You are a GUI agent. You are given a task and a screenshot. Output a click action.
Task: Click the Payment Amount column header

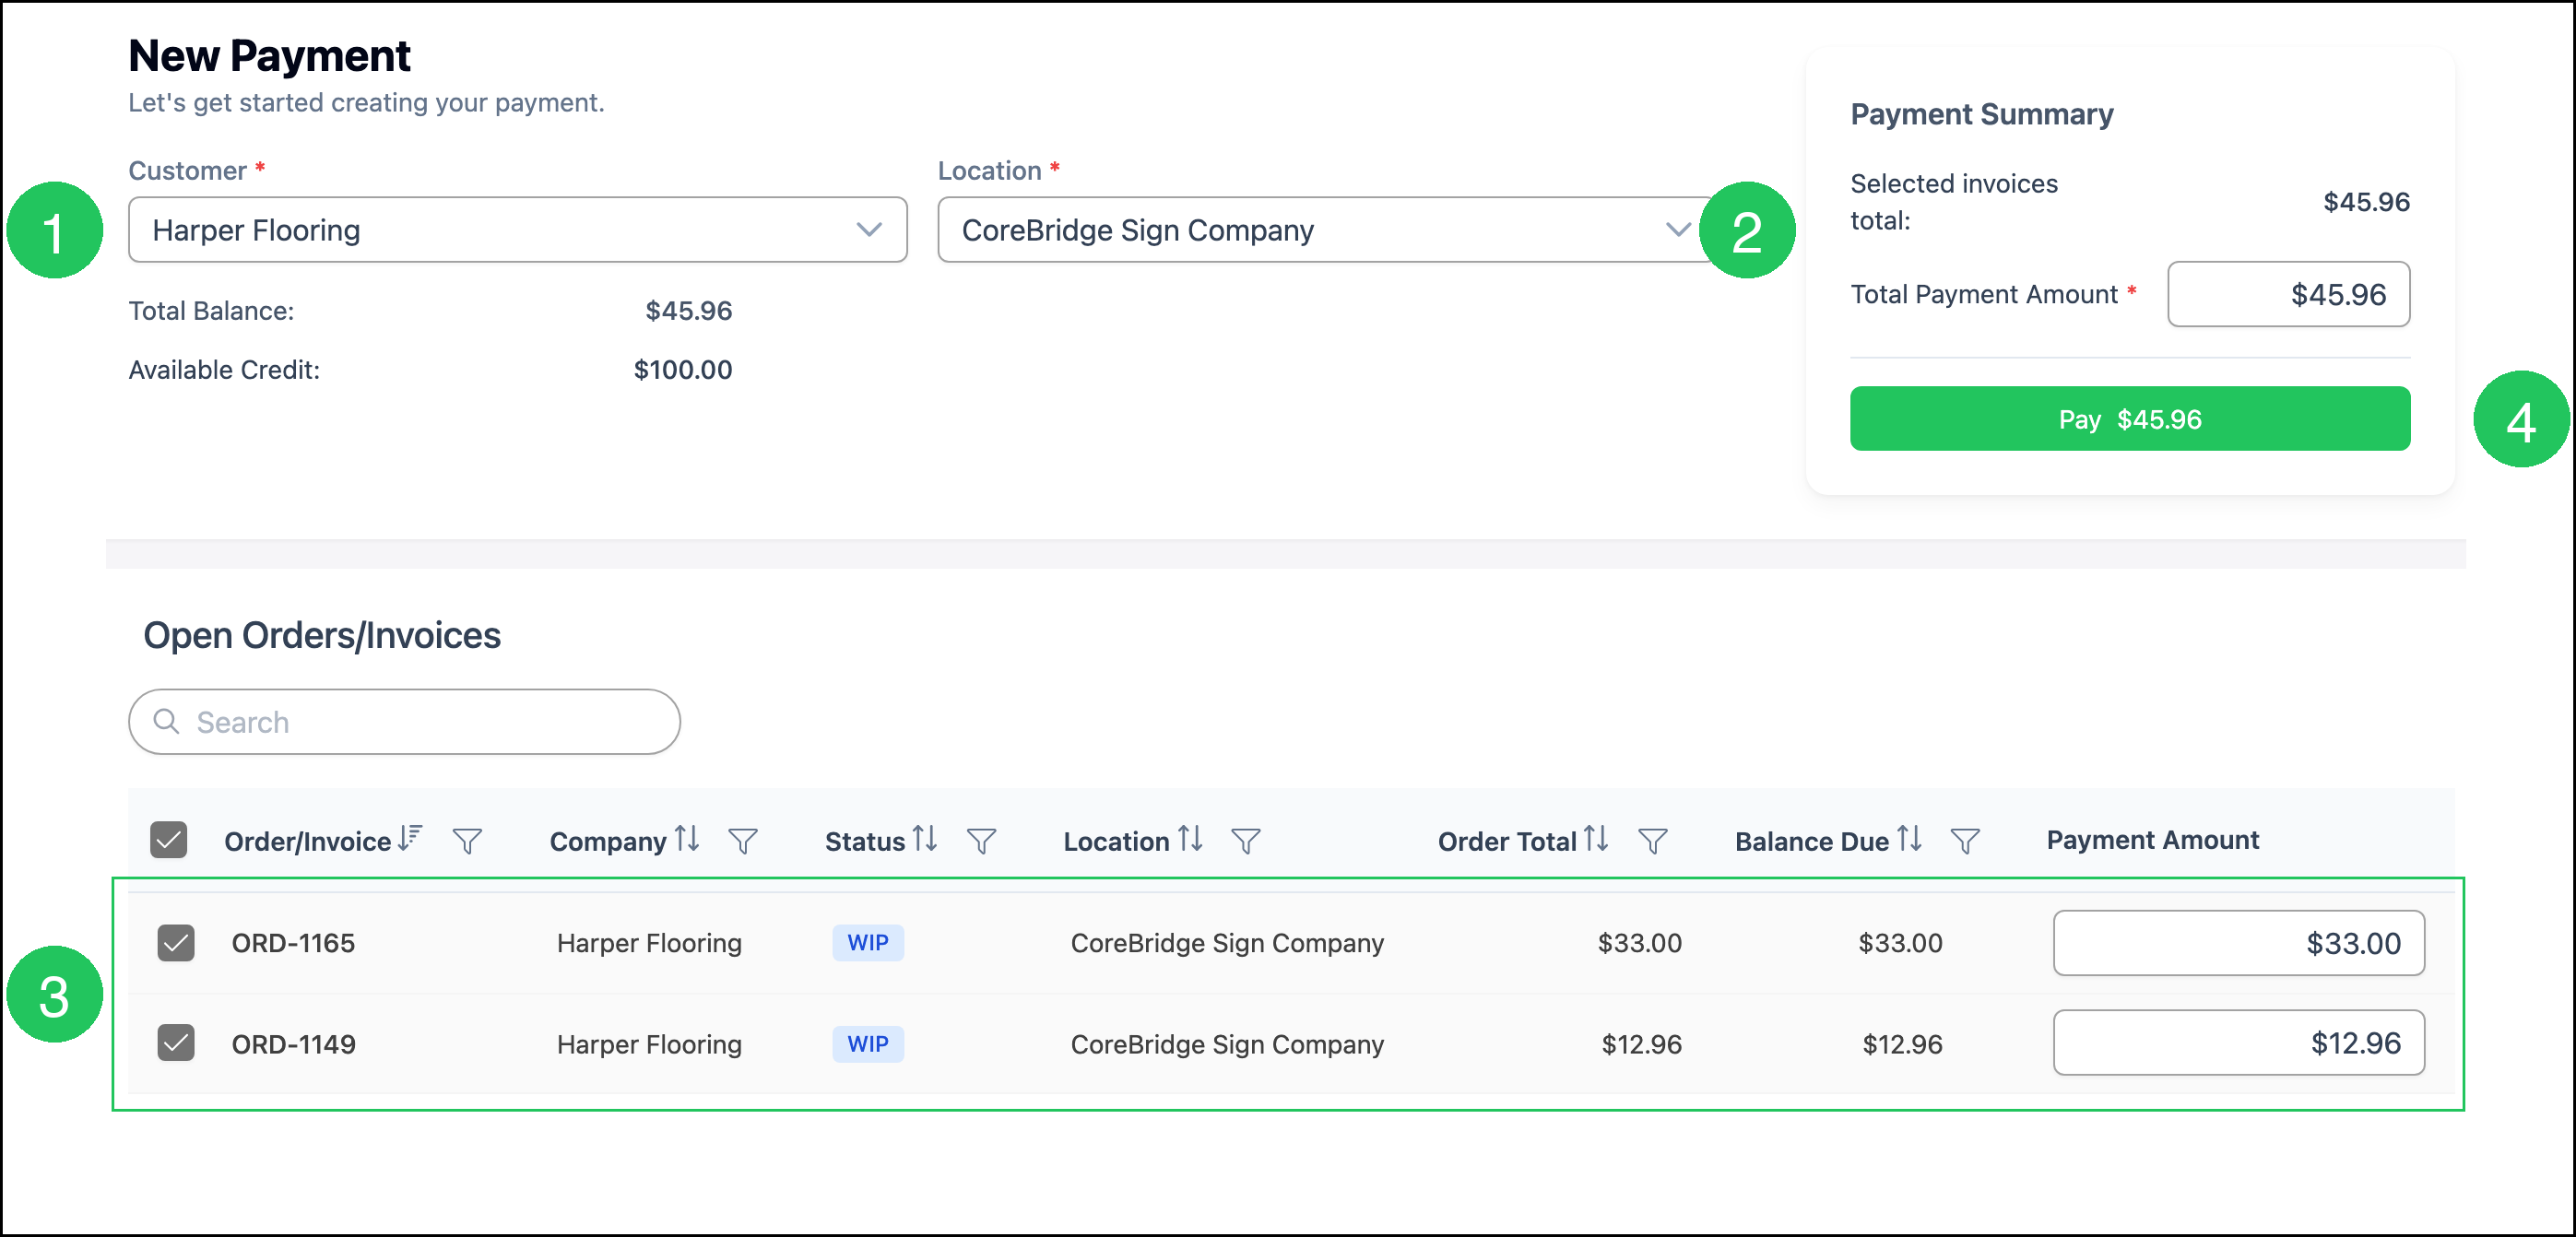coord(2152,840)
